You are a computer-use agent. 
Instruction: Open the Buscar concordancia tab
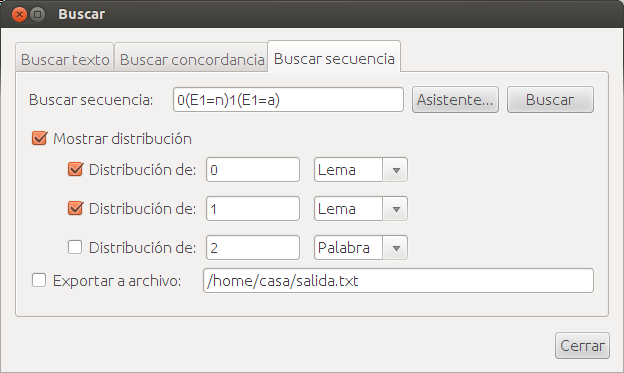[x=191, y=59]
